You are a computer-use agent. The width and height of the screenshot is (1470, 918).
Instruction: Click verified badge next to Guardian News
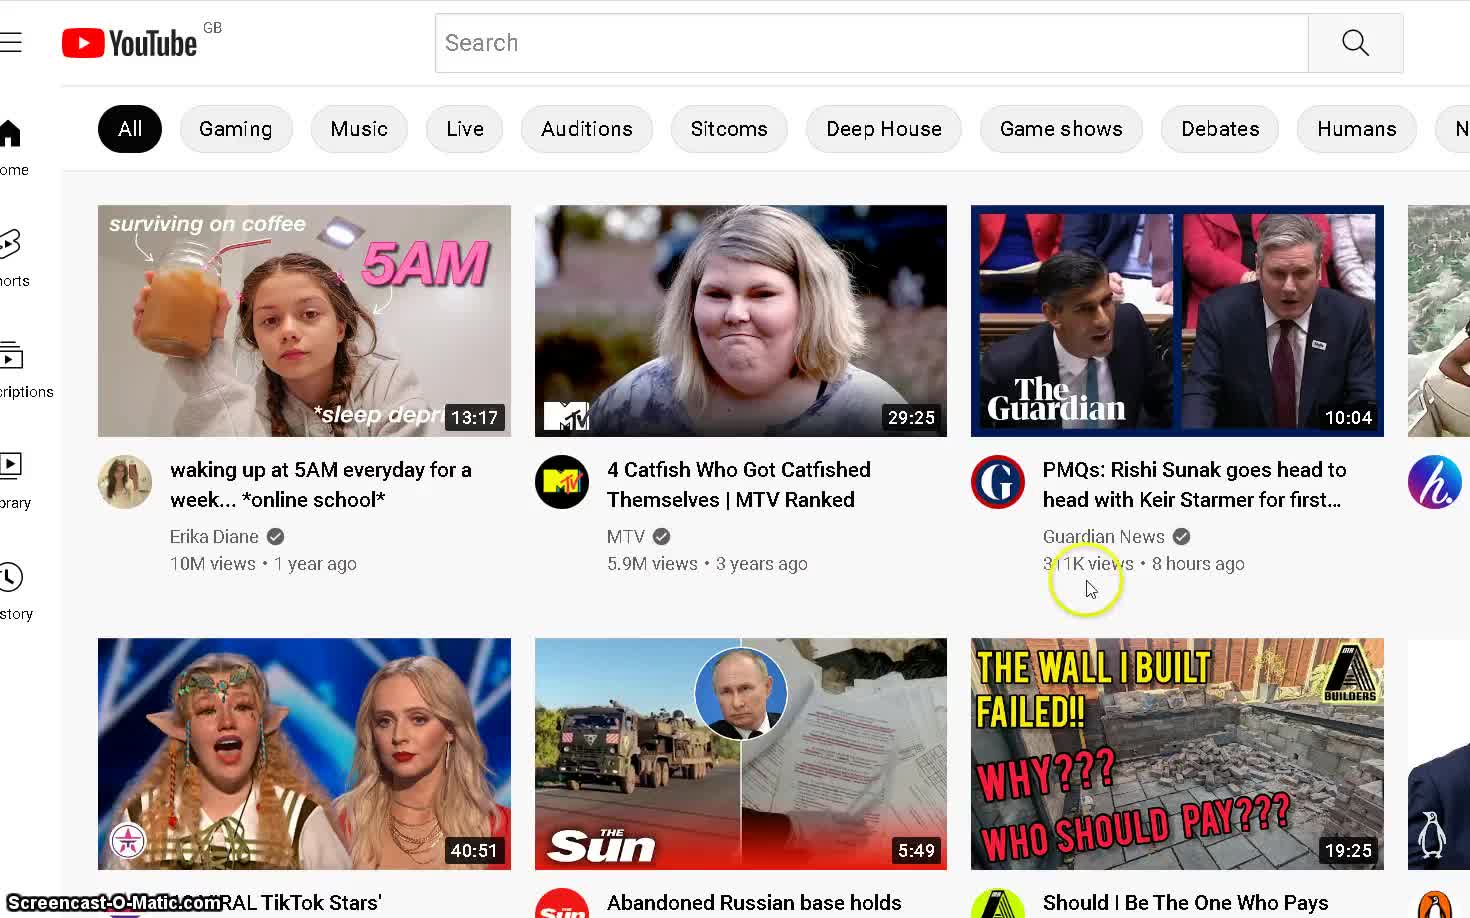tap(1181, 537)
